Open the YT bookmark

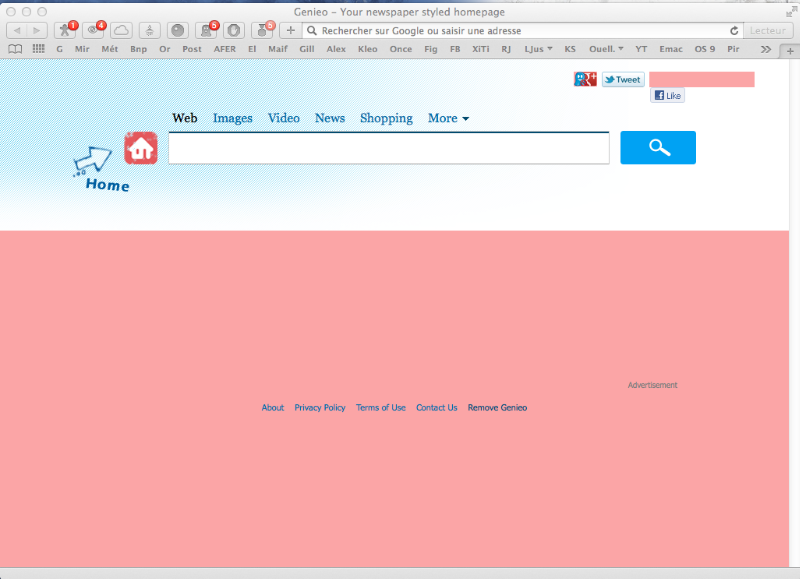point(641,49)
